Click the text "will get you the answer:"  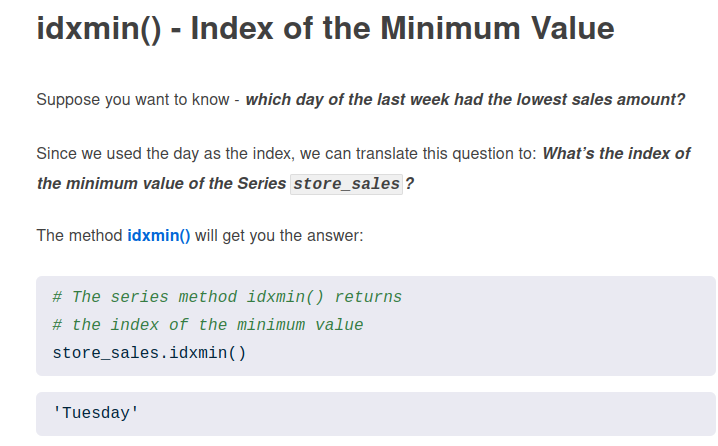(279, 236)
